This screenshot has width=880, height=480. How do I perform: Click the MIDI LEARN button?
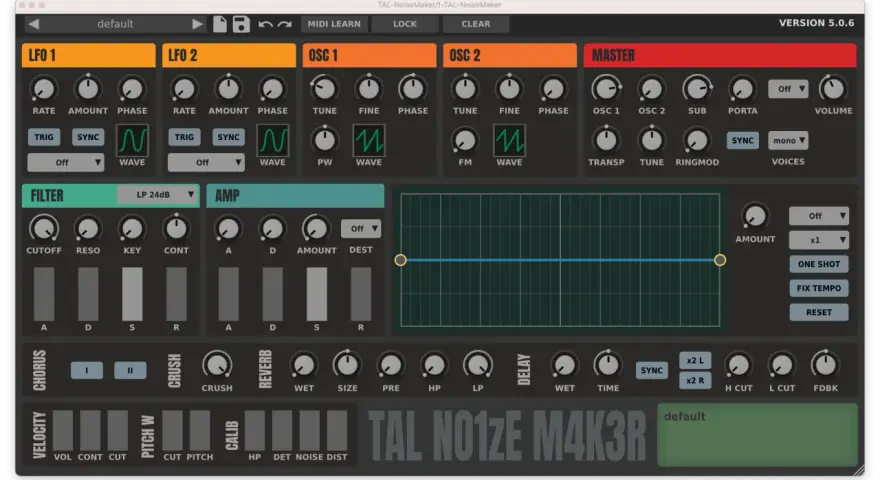pos(334,24)
